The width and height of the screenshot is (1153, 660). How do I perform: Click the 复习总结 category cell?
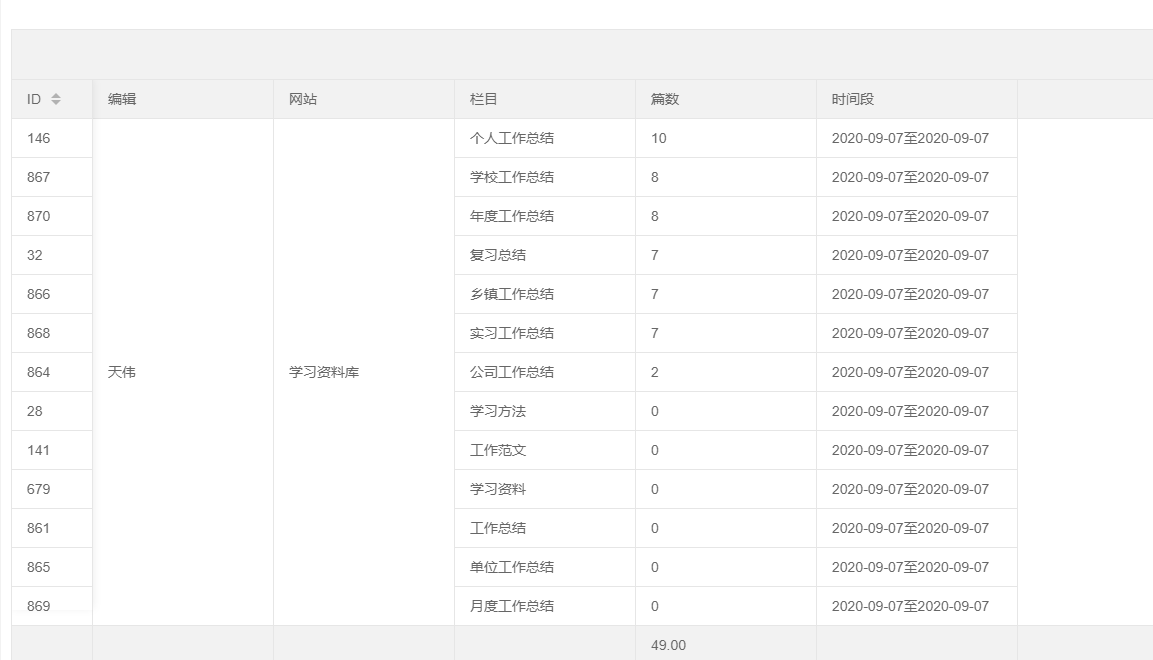[498, 255]
